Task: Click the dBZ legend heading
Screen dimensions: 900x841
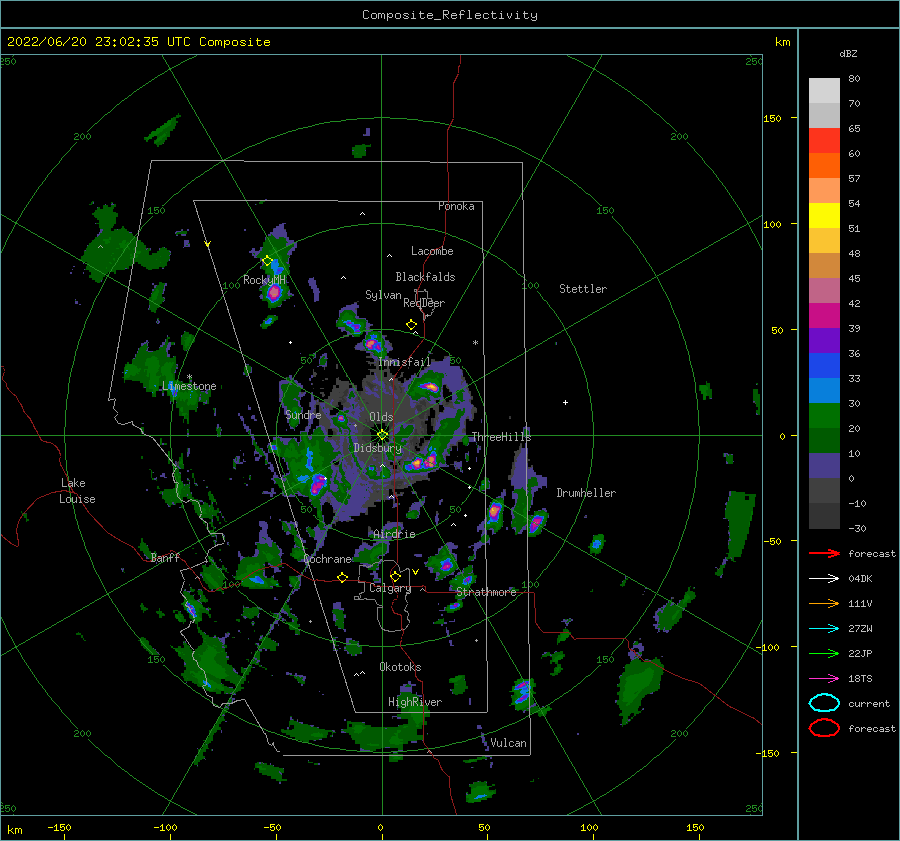Action: point(848,53)
